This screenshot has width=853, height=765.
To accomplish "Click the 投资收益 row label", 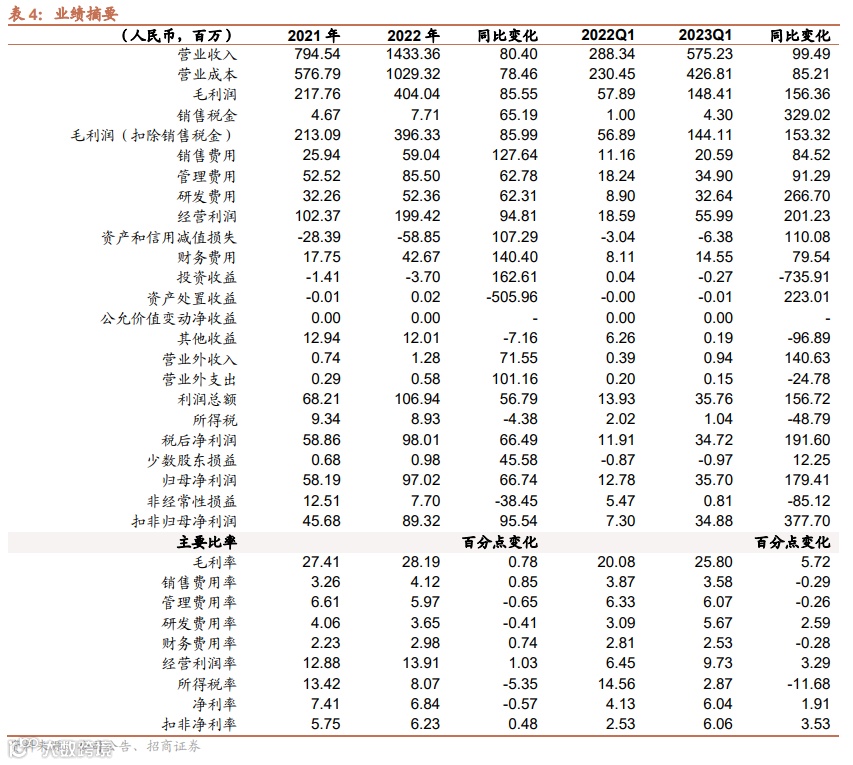I will pyautogui.click(x=207, y=277).
